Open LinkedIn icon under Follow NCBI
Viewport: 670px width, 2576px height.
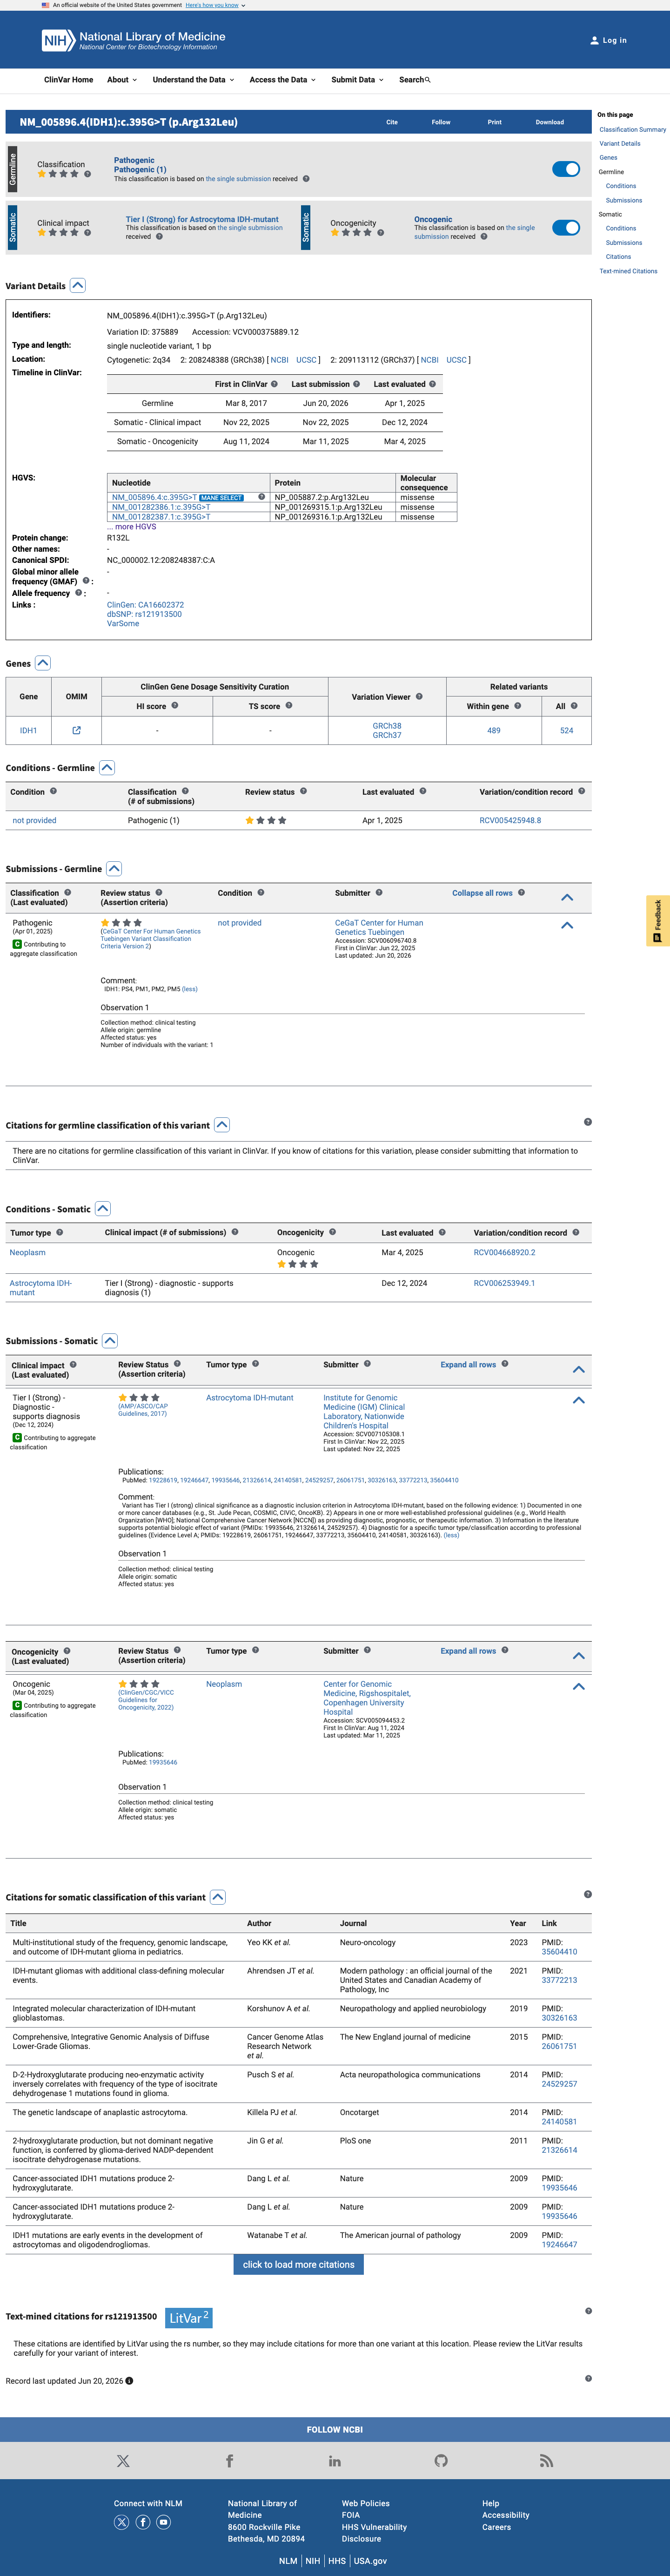(x=335, y=2461)
